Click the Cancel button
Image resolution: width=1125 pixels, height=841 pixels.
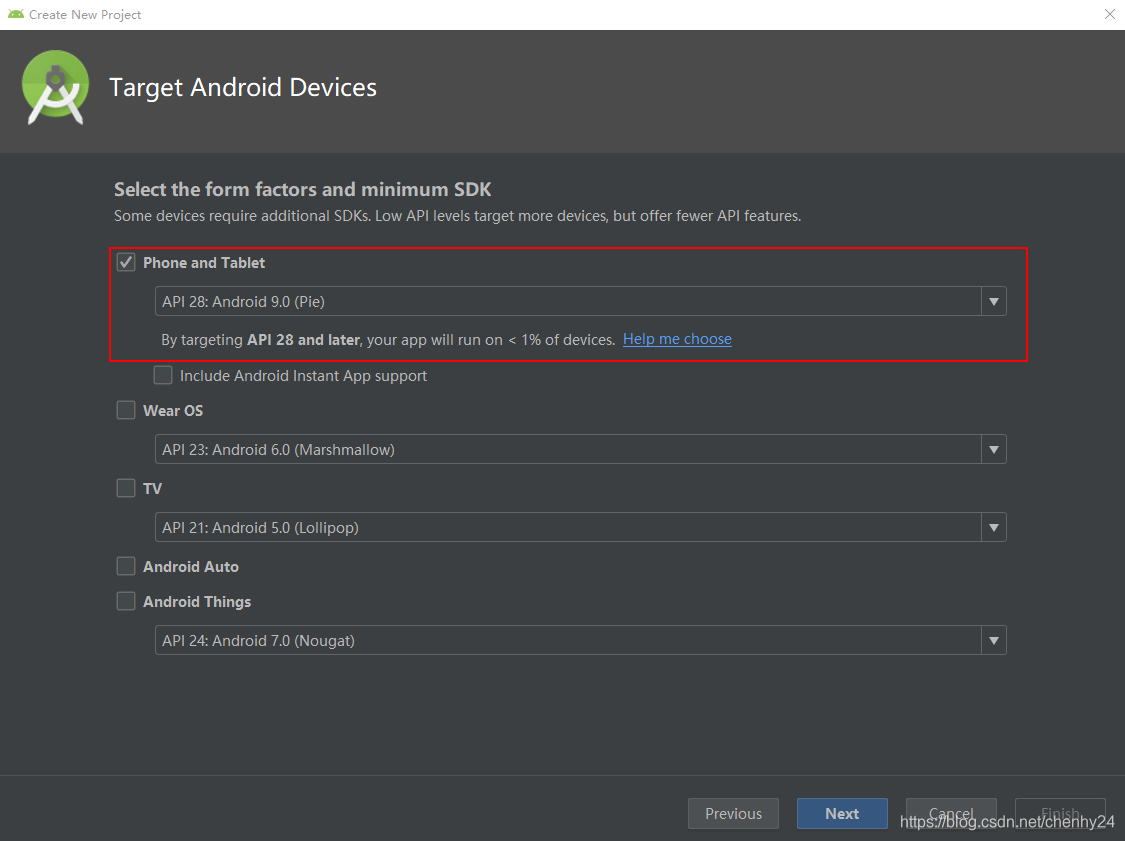[x=951, y=814]
